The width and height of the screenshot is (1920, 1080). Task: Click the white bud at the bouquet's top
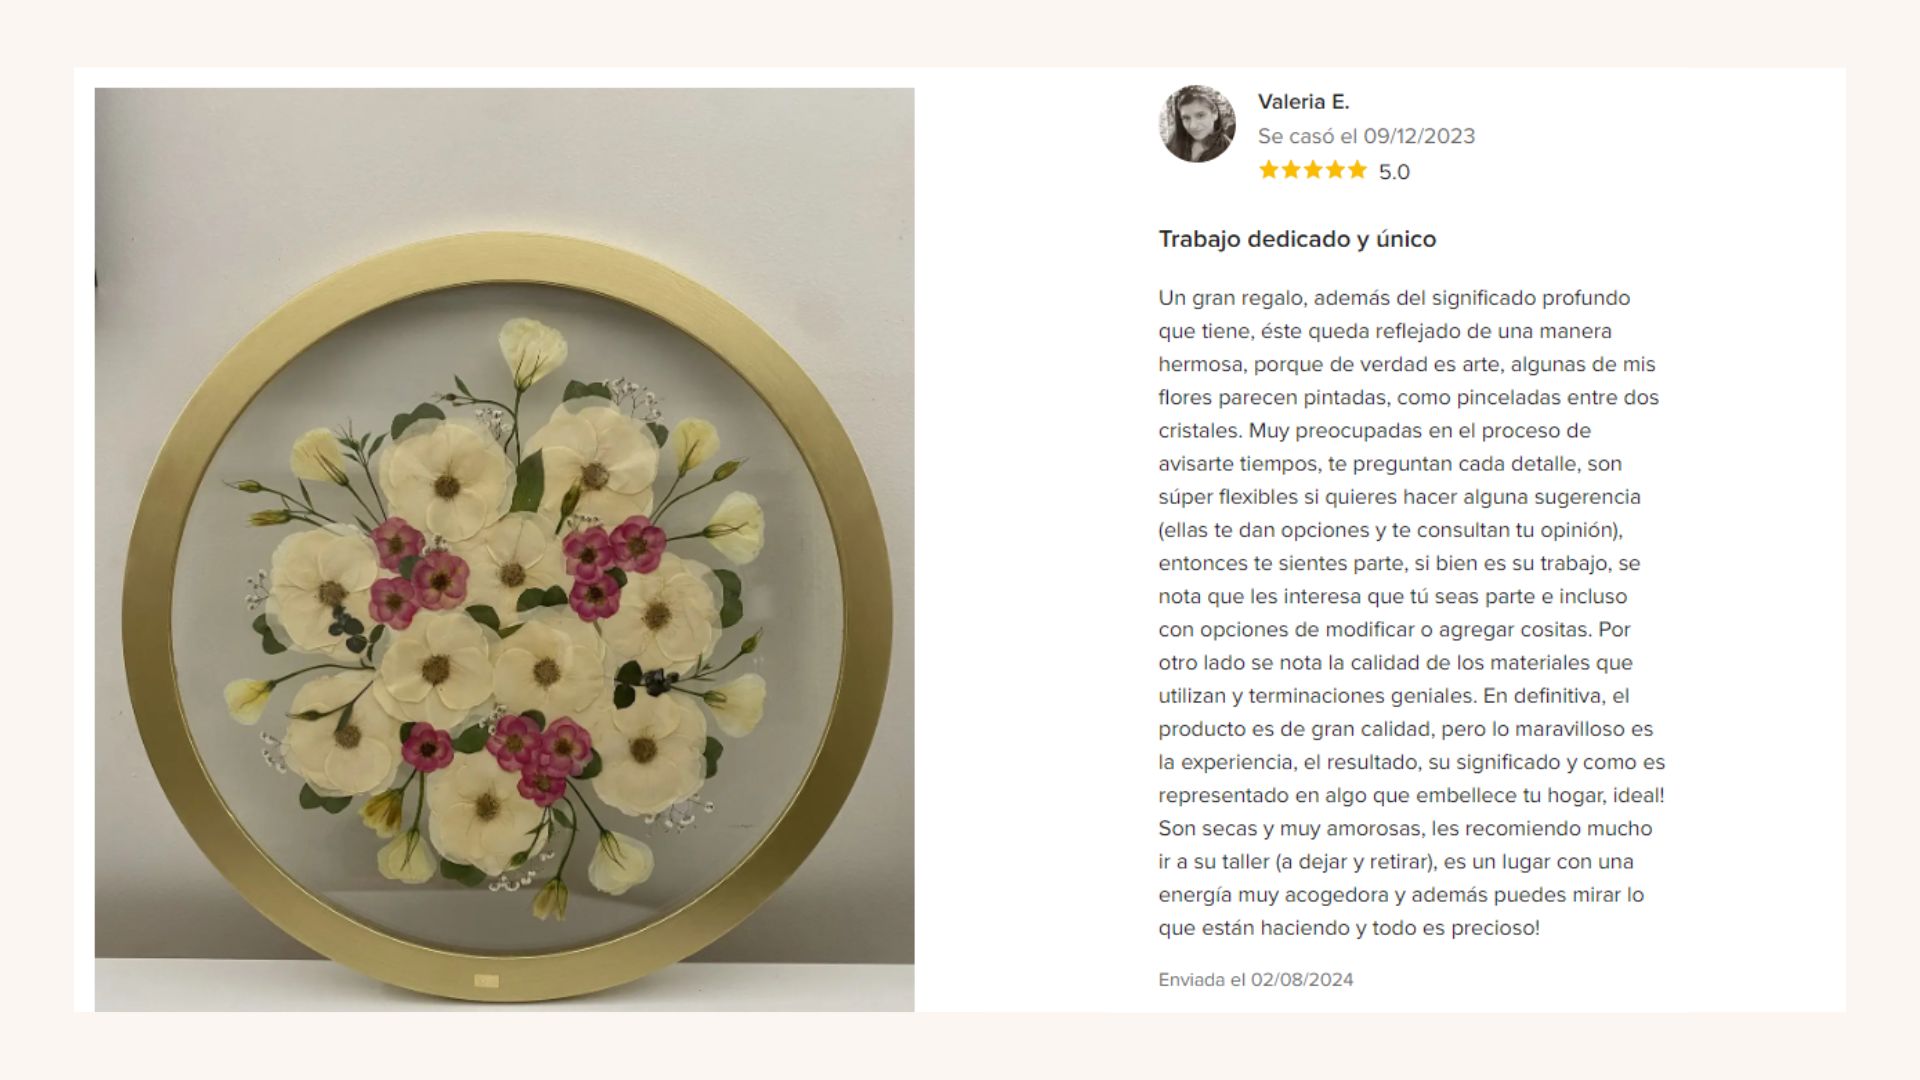pyautogui.click(x=531, y=345)
